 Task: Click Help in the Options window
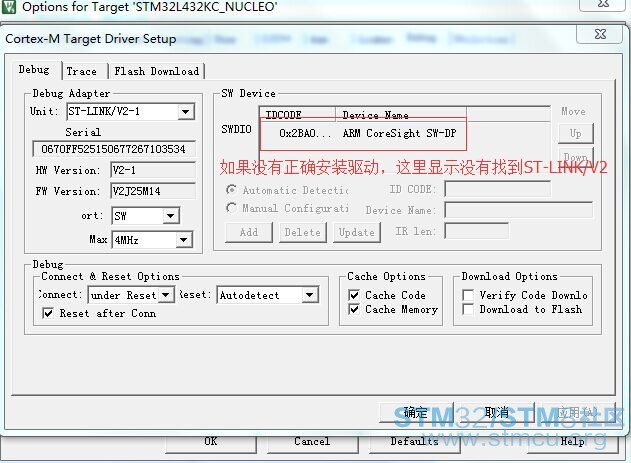(573, 442)
